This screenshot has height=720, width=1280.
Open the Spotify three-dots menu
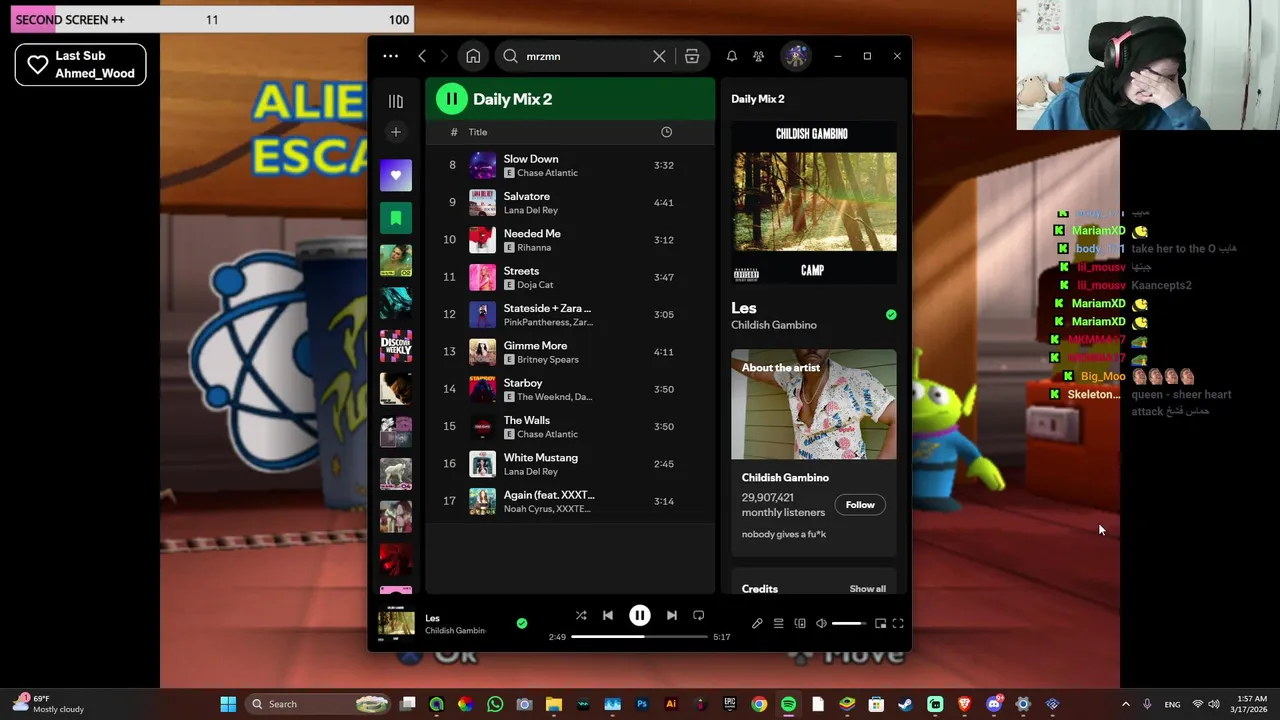390,56
